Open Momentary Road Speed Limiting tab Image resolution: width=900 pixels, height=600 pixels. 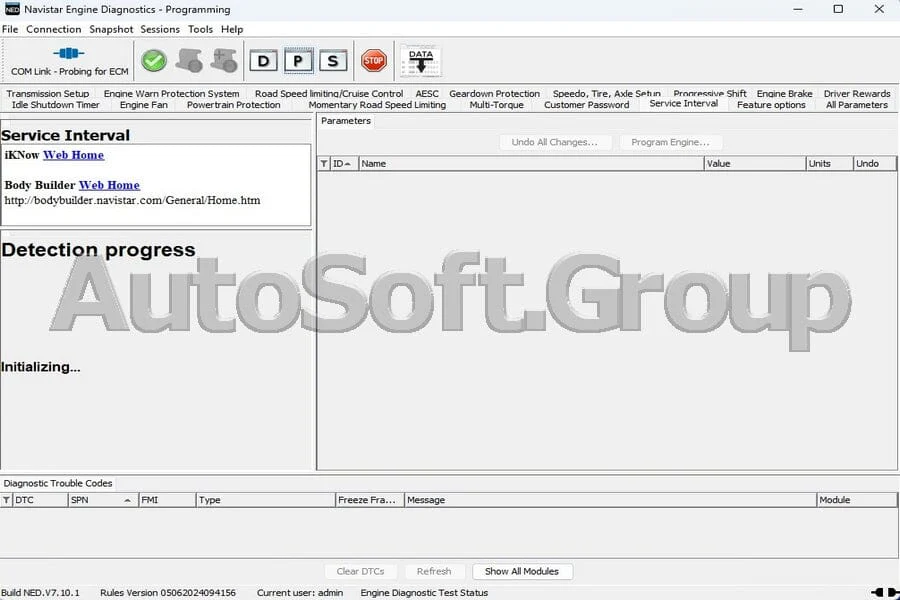pos(377,105)
